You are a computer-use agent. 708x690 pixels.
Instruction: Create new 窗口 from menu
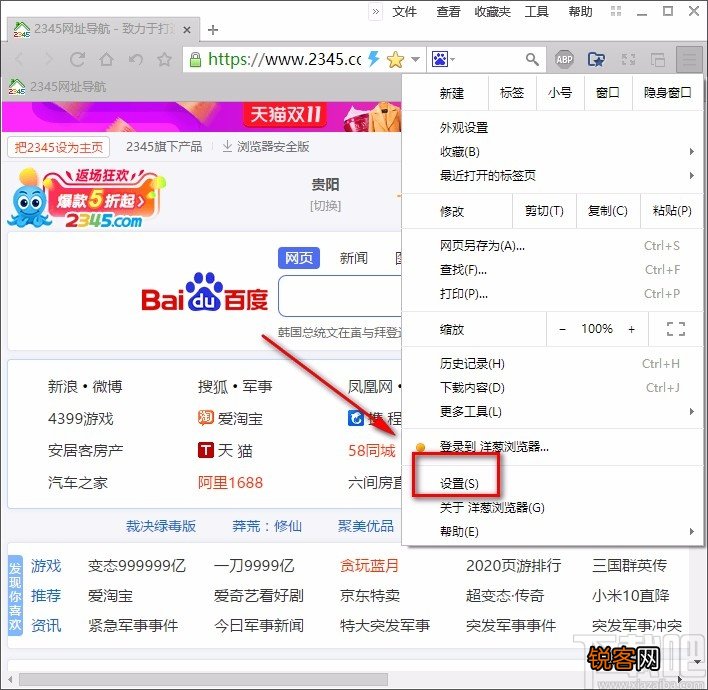tap(608, 93)
